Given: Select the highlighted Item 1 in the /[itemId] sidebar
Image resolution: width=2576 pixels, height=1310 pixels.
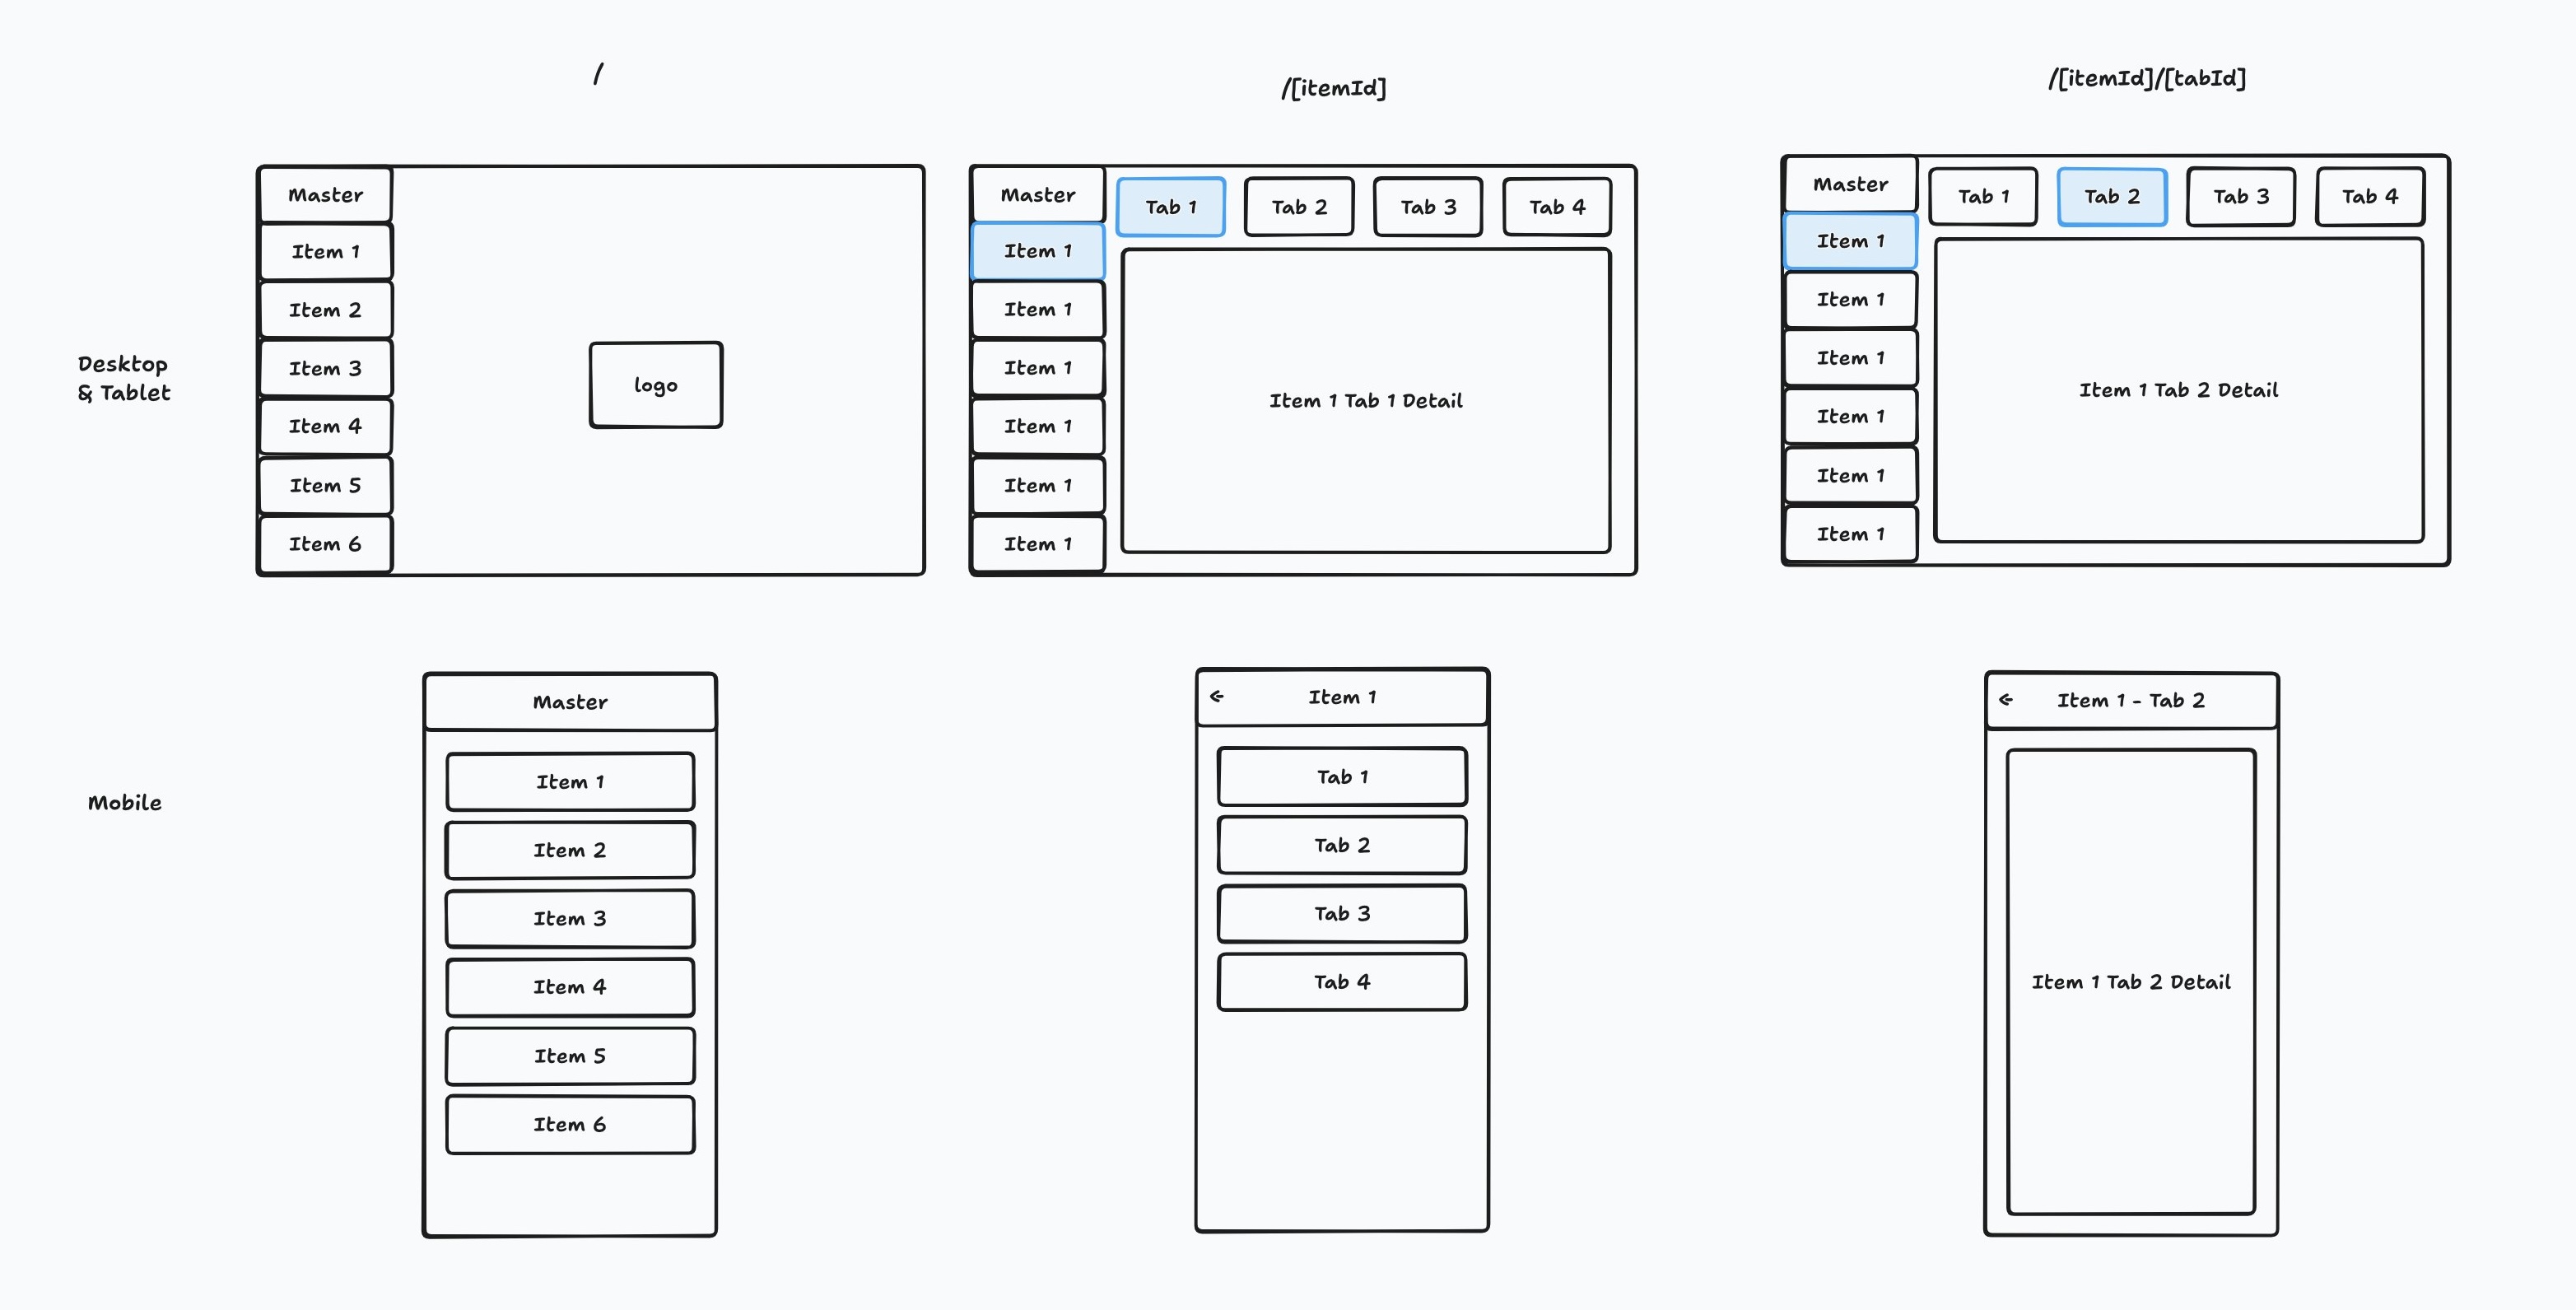Looking at the screenshot, I should (x=1037, y=251).
